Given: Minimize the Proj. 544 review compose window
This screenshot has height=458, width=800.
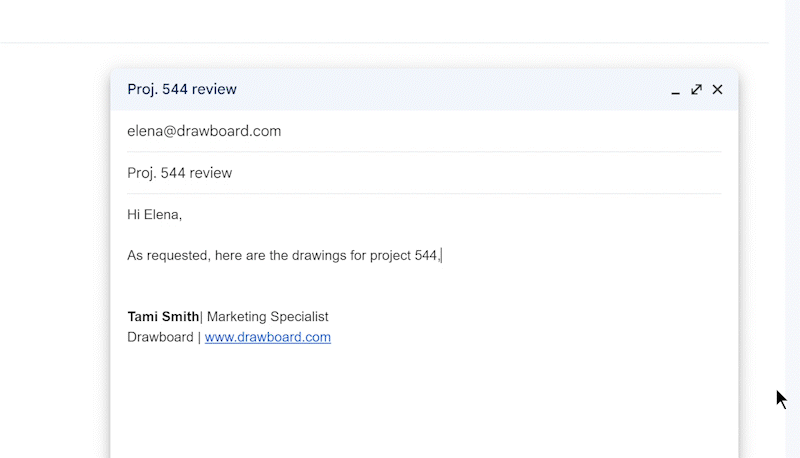Looking at the screenshot, I should coord(676,90).
